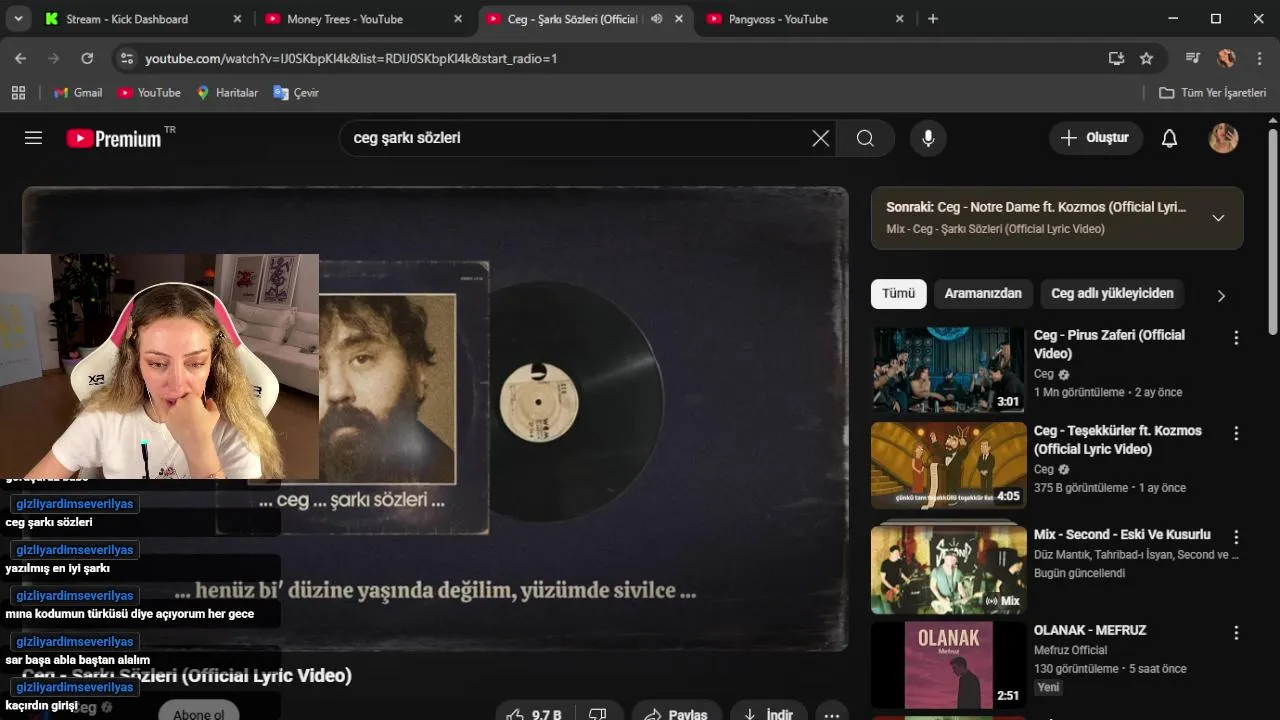
Task: Open the YouTube bookmark
Action: click(149, 92)
